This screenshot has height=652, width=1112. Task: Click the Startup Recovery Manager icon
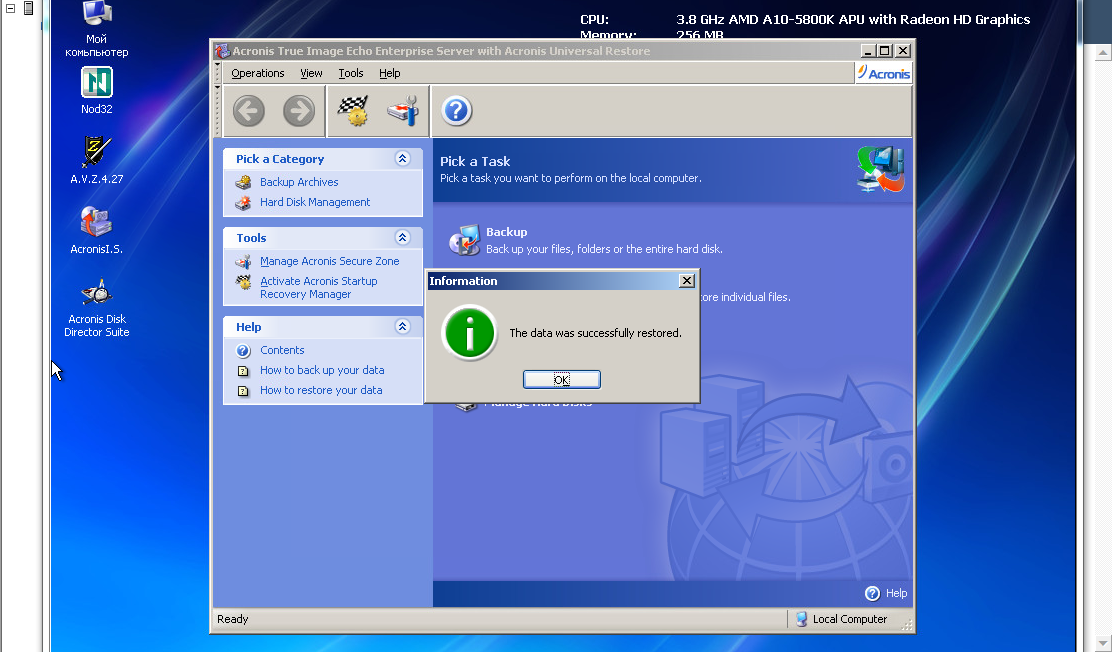(x=243, y=282)
